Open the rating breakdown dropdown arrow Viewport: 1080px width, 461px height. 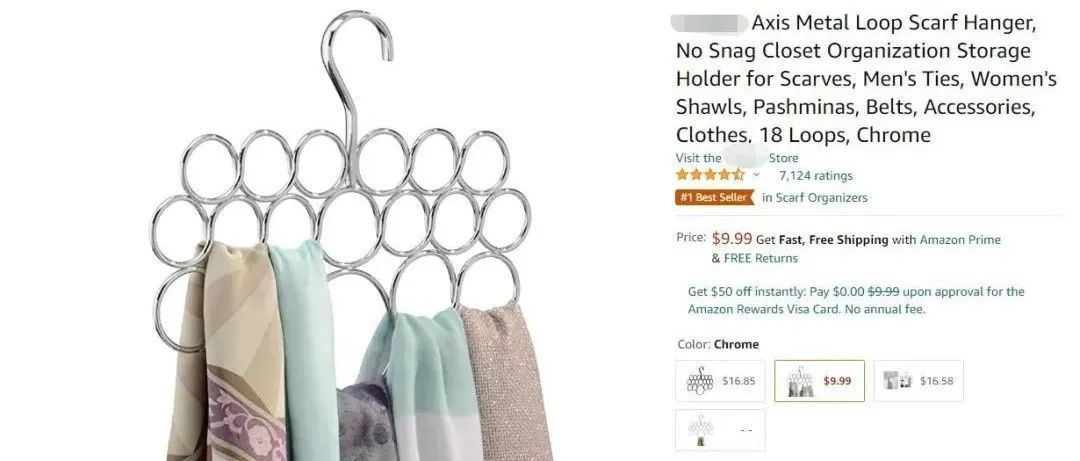(756, 175)
